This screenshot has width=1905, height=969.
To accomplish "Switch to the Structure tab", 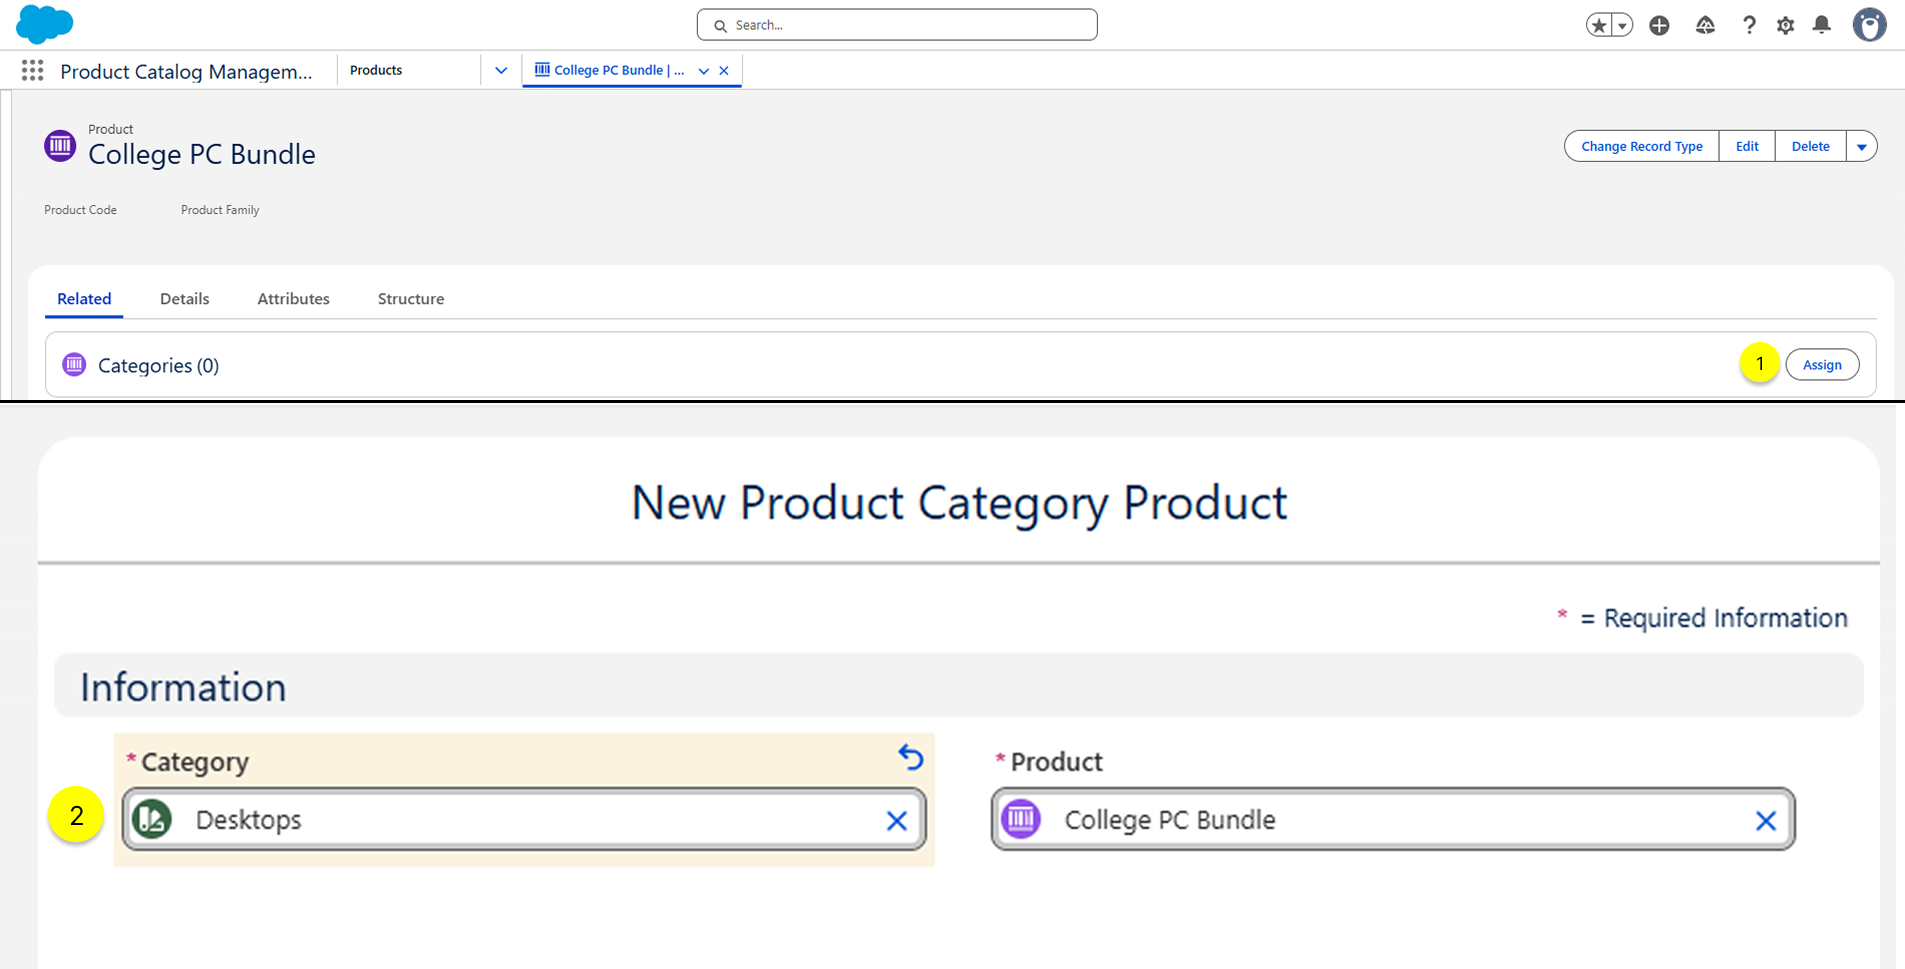I will point(410,299).
